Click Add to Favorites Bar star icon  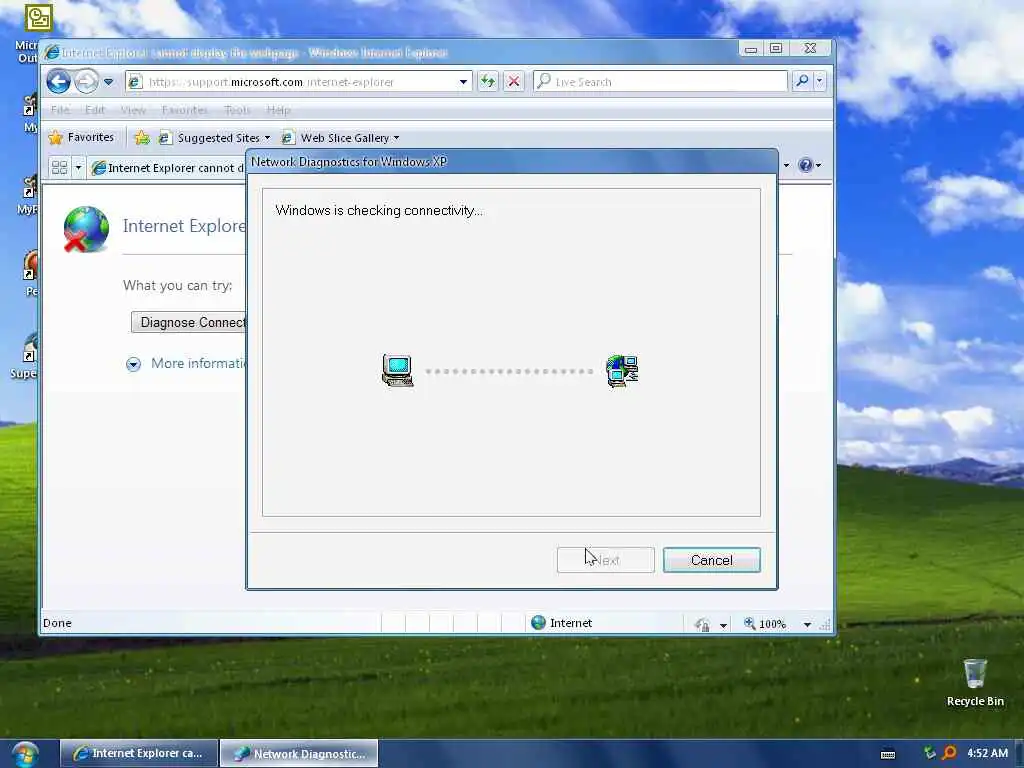(142, 138)
